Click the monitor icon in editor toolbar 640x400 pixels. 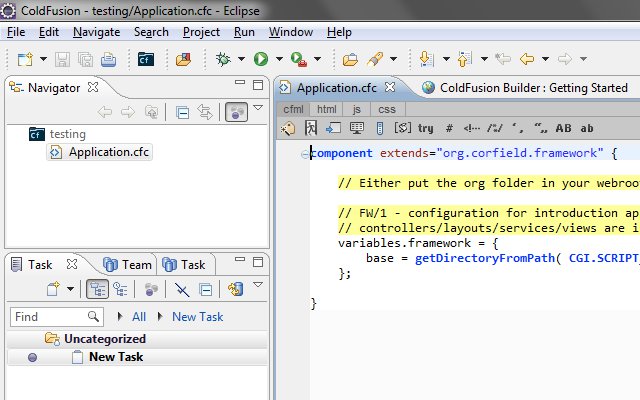click(357, 128)
